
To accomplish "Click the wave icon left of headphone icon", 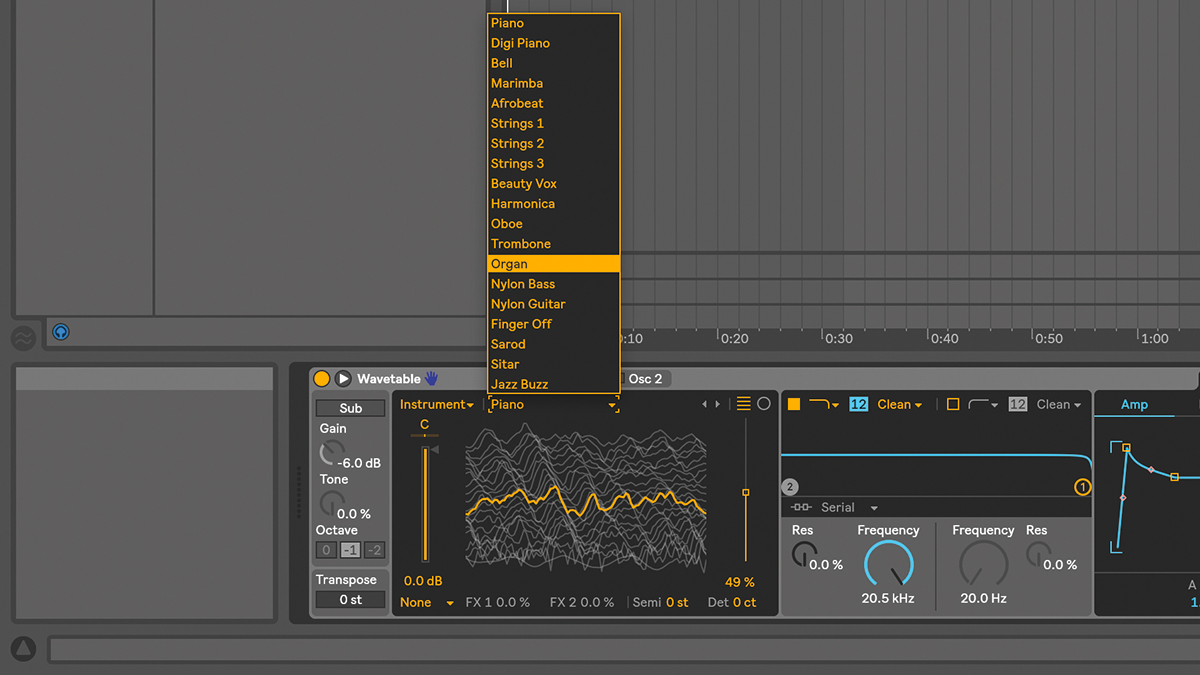I will (23, 339).
